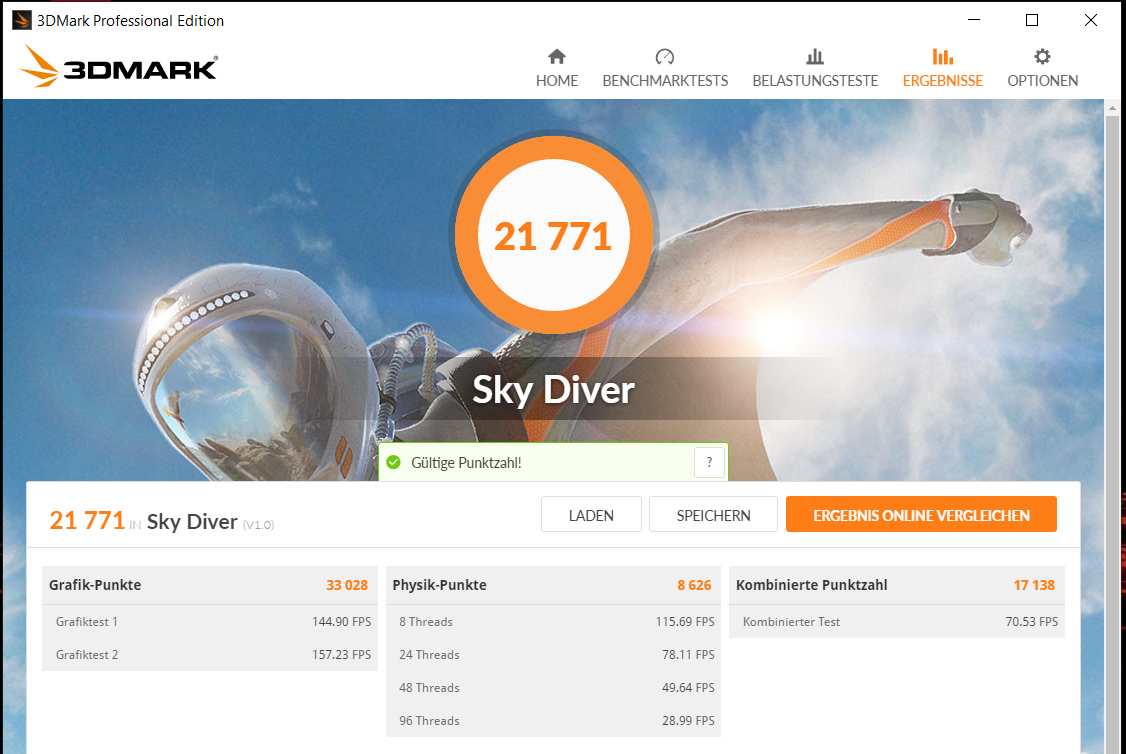Click the 48 Threads row
The width and height of the screenshot is (1126, 754).
pyautogui.click(x=553, y=688)
